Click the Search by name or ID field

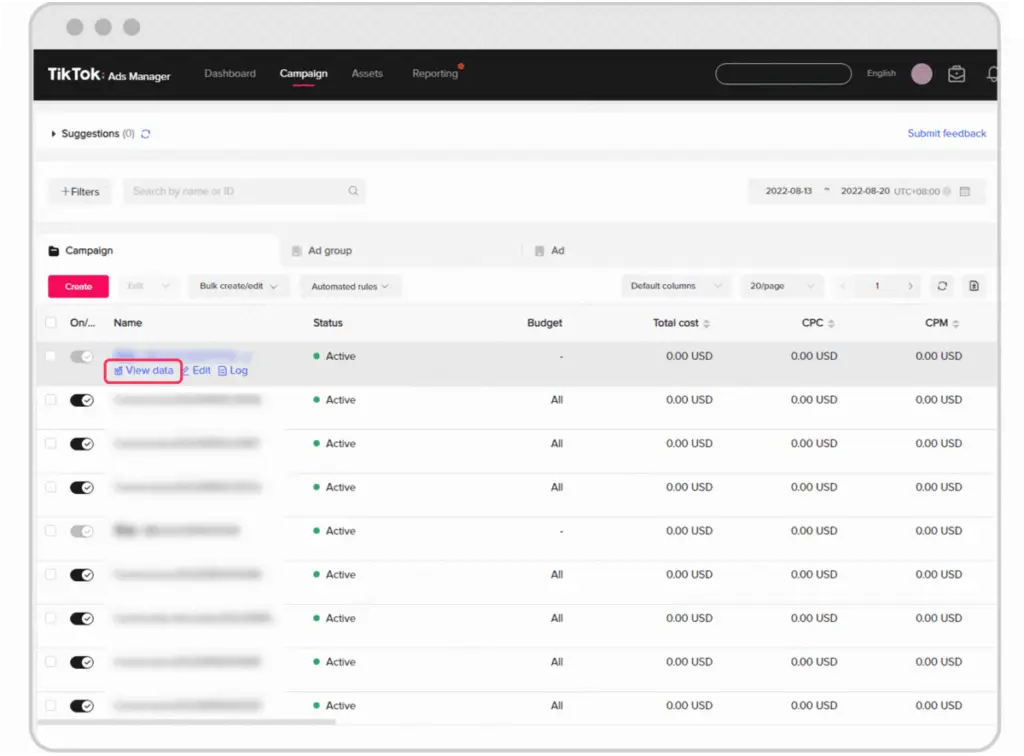(235, 191)
